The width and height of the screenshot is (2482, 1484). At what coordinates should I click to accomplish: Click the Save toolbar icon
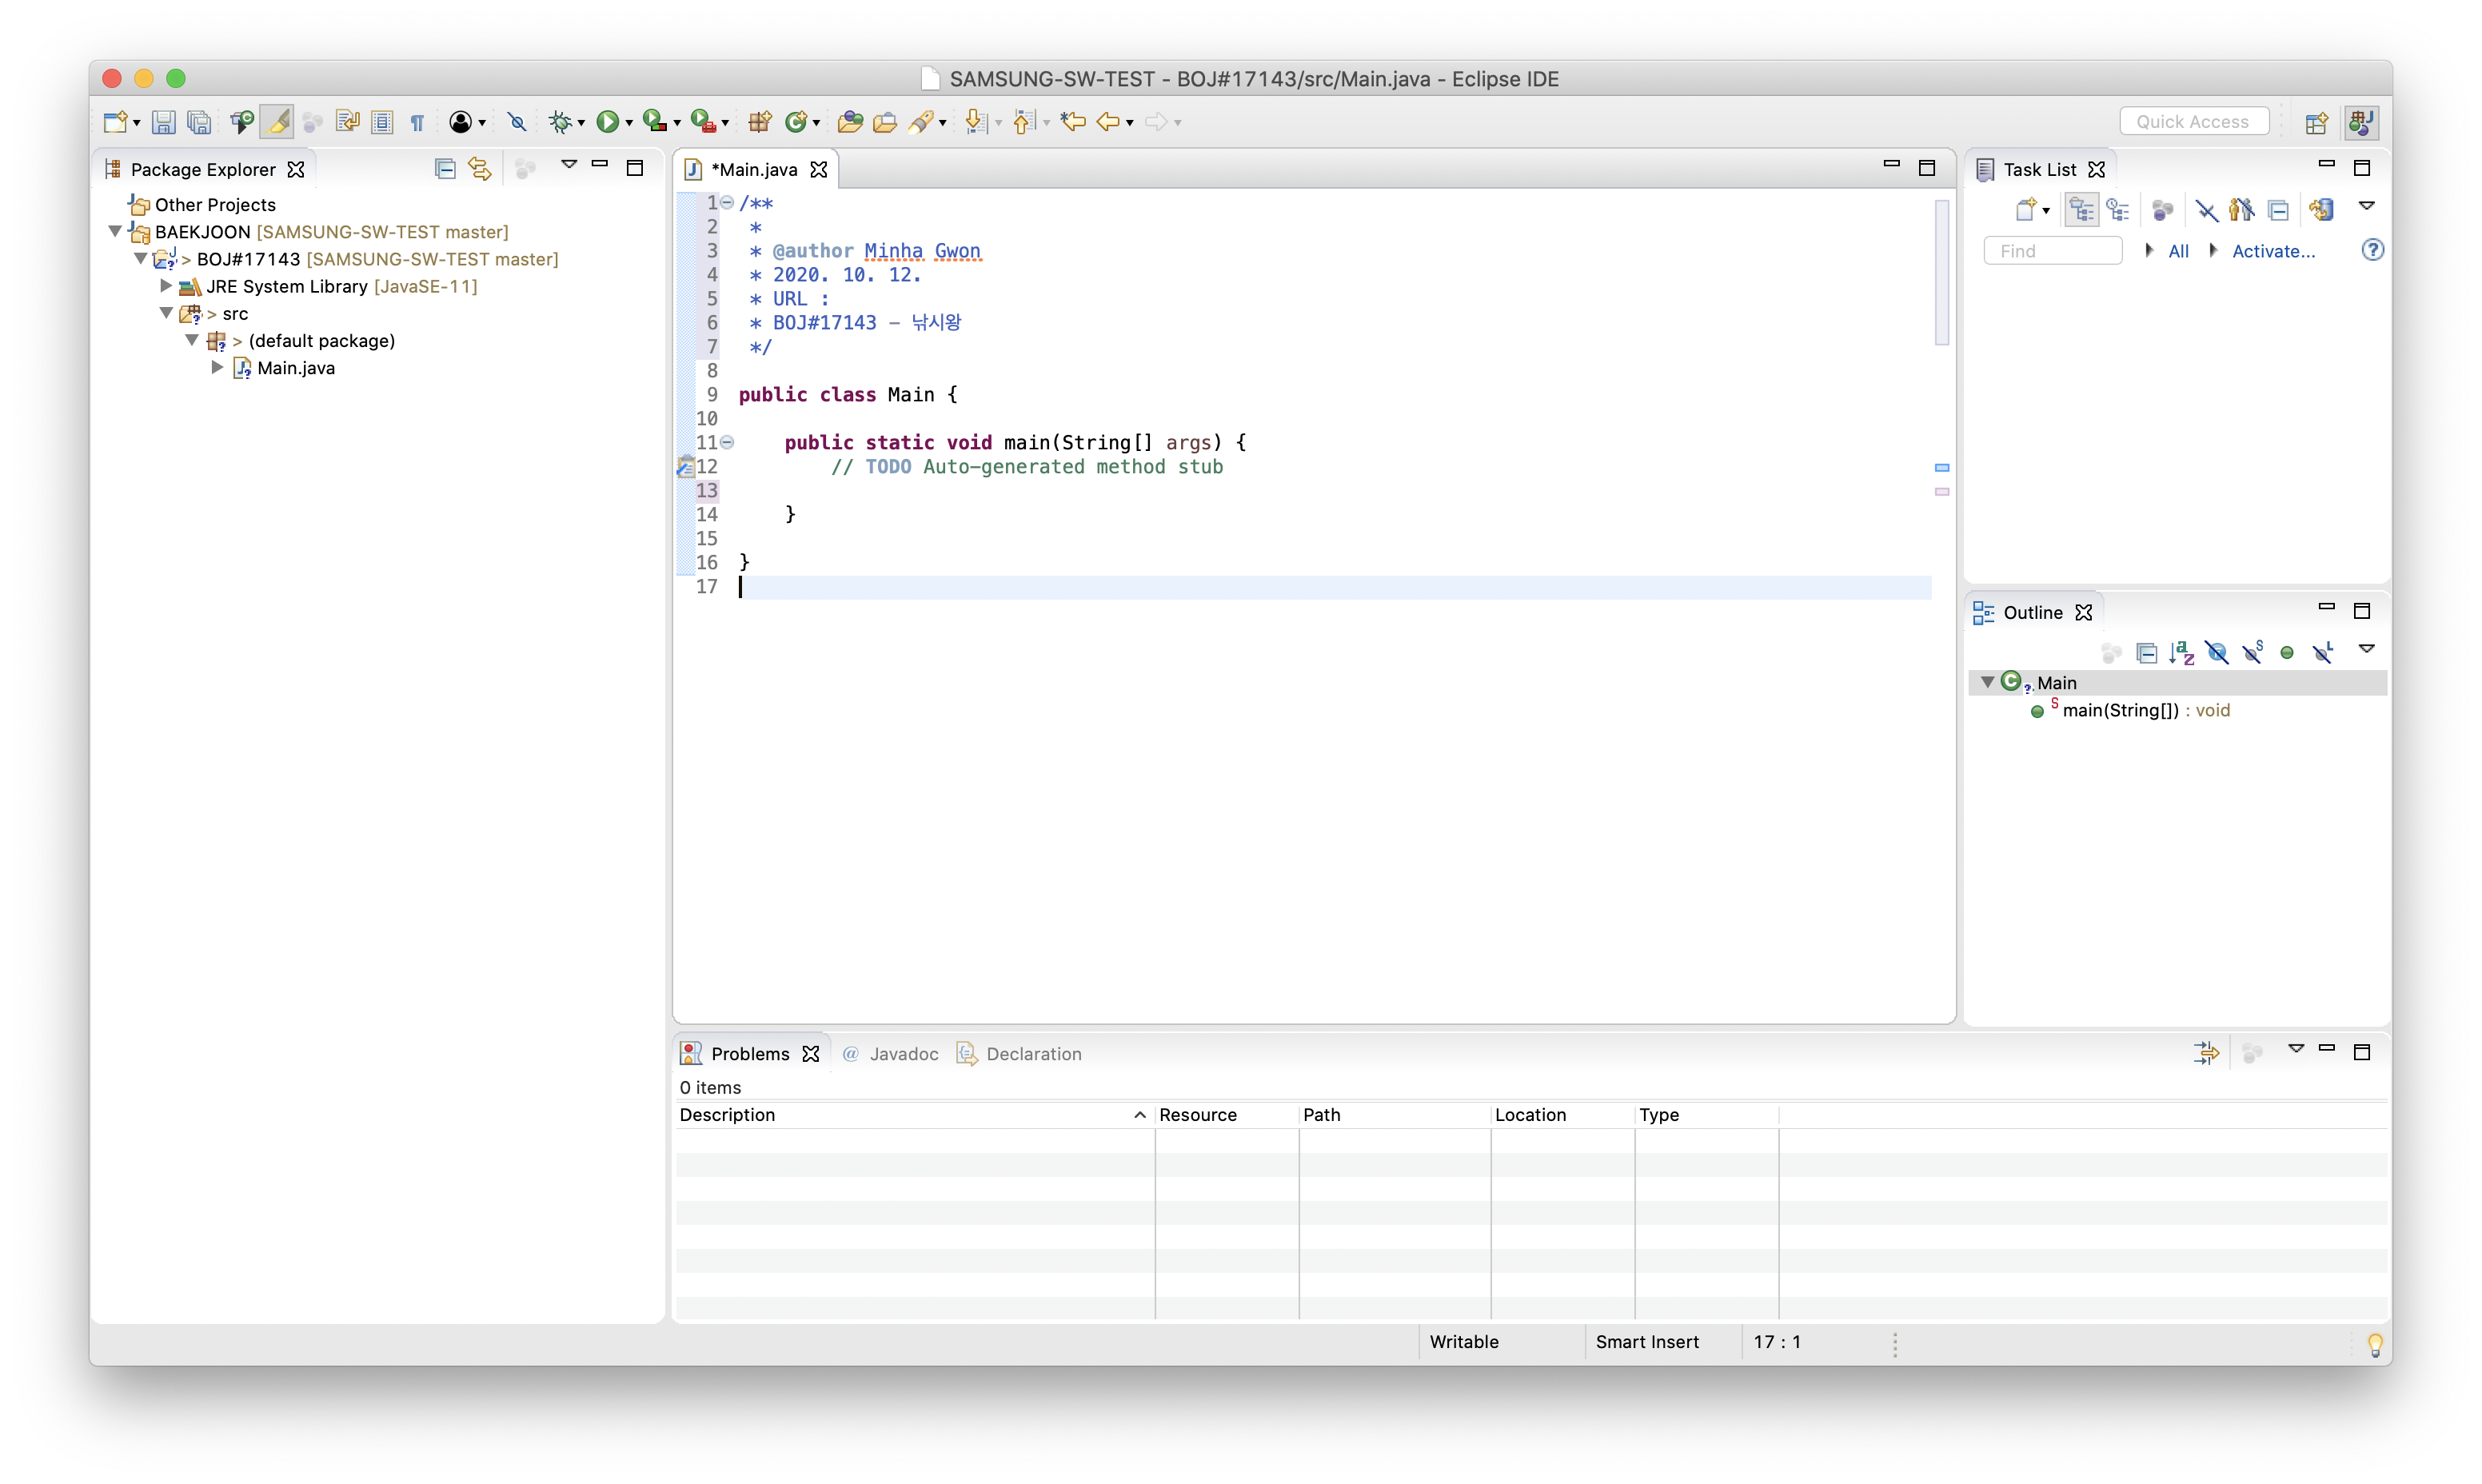tap(163, 122)
